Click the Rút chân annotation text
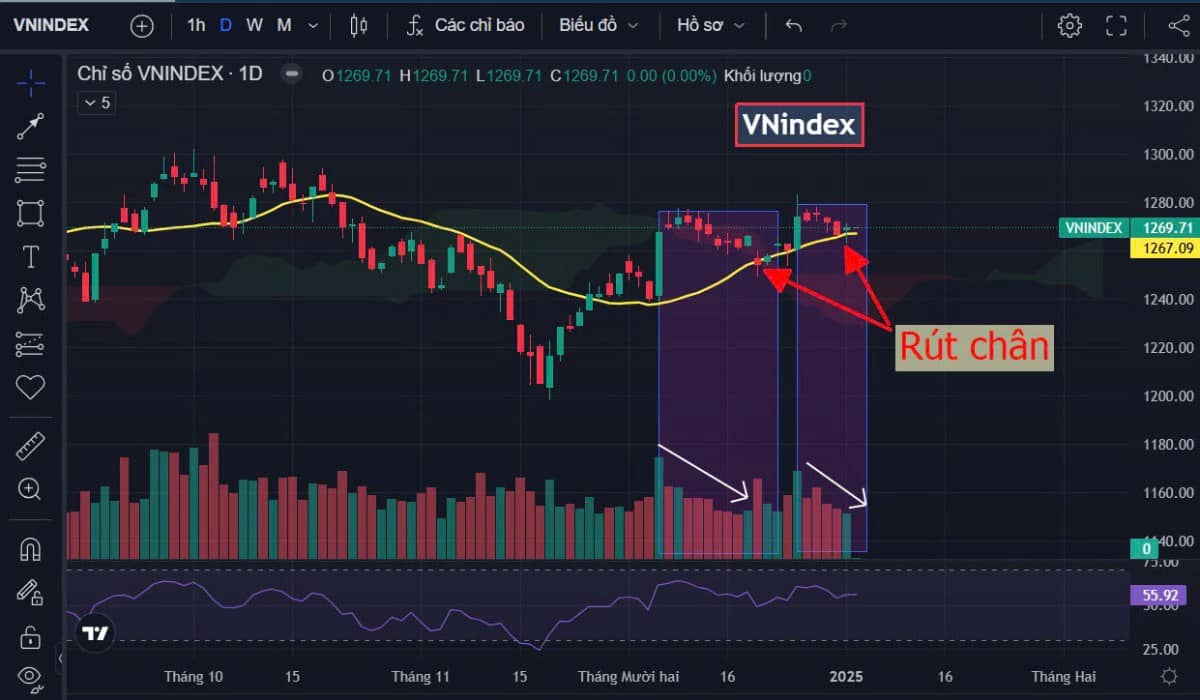The image size is (1200, 700). click(x=974, y=346)
